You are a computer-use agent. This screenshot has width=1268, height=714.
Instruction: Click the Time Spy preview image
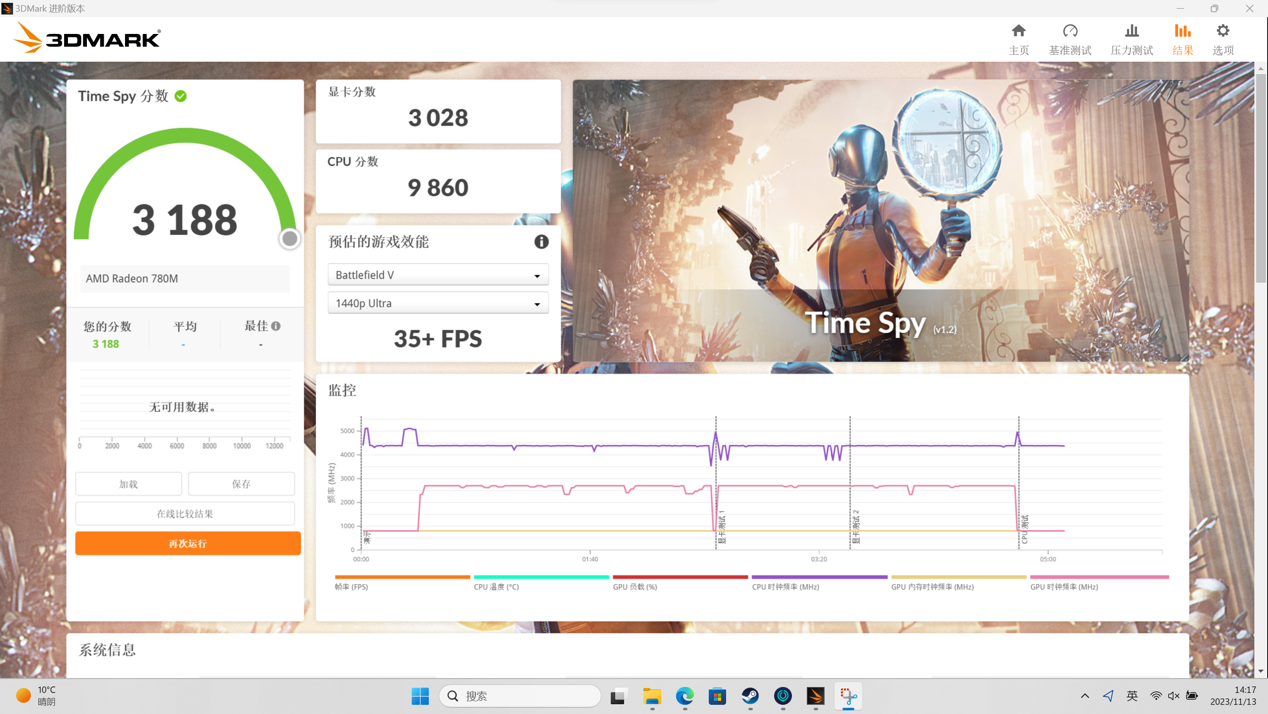pyautogui.click(x=881, y=221)
